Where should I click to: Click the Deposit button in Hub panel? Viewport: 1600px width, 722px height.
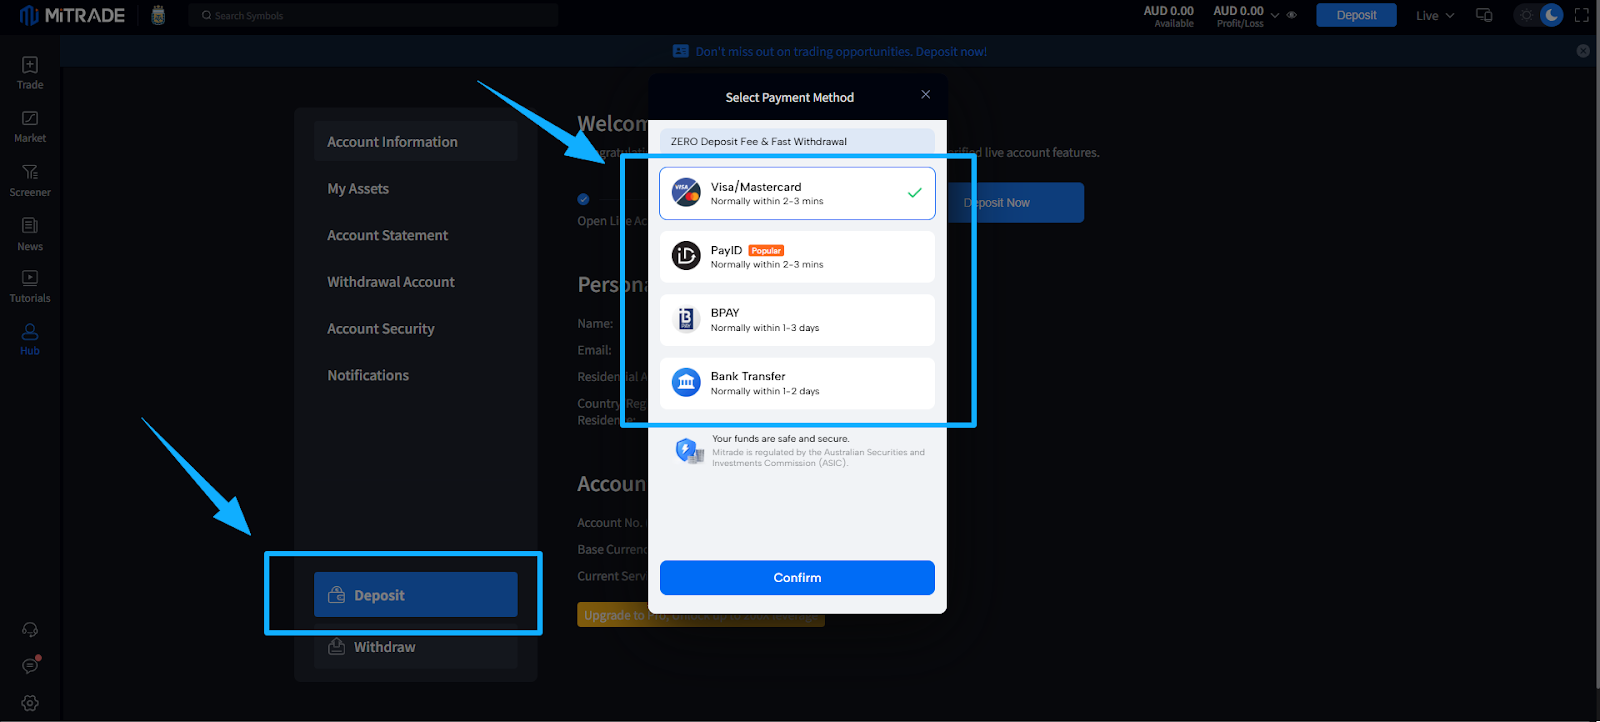[415, 595]
